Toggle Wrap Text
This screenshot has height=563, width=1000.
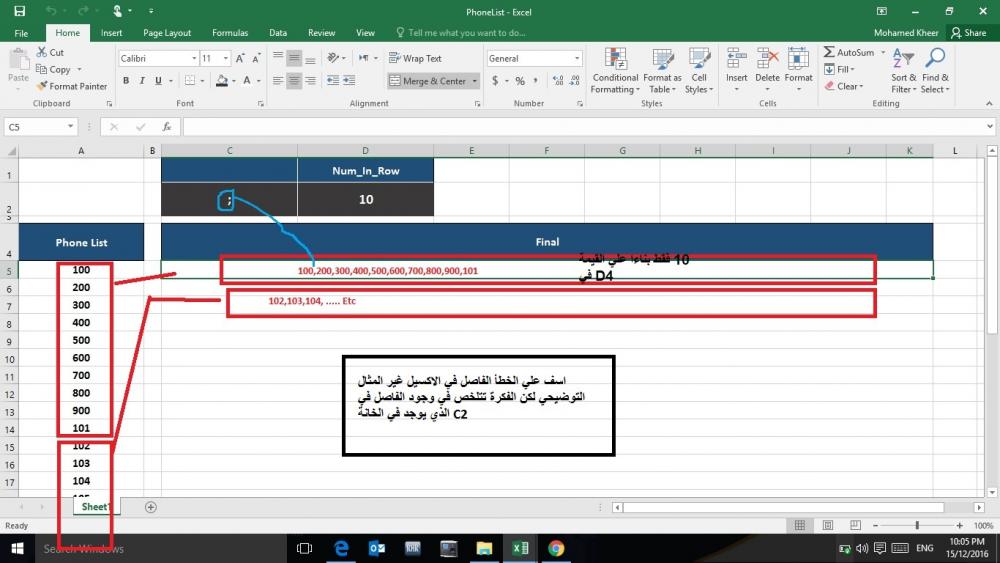tap(415, 58)
